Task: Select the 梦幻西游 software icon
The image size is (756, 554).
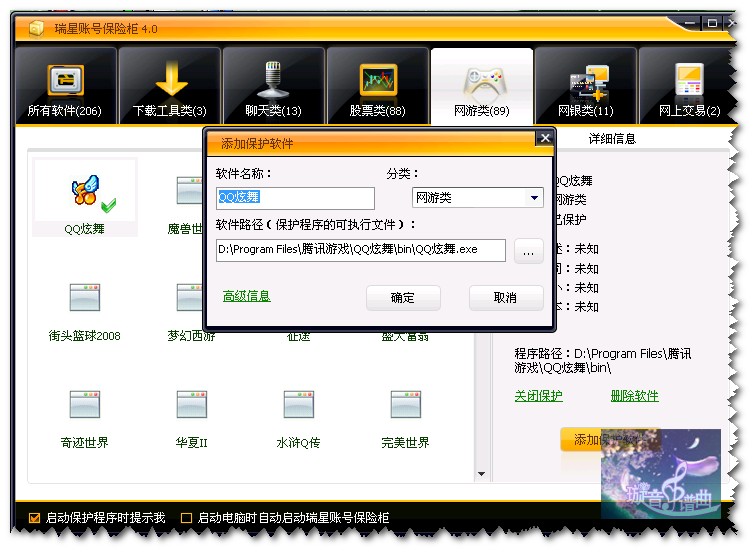Action: point(189,297)
